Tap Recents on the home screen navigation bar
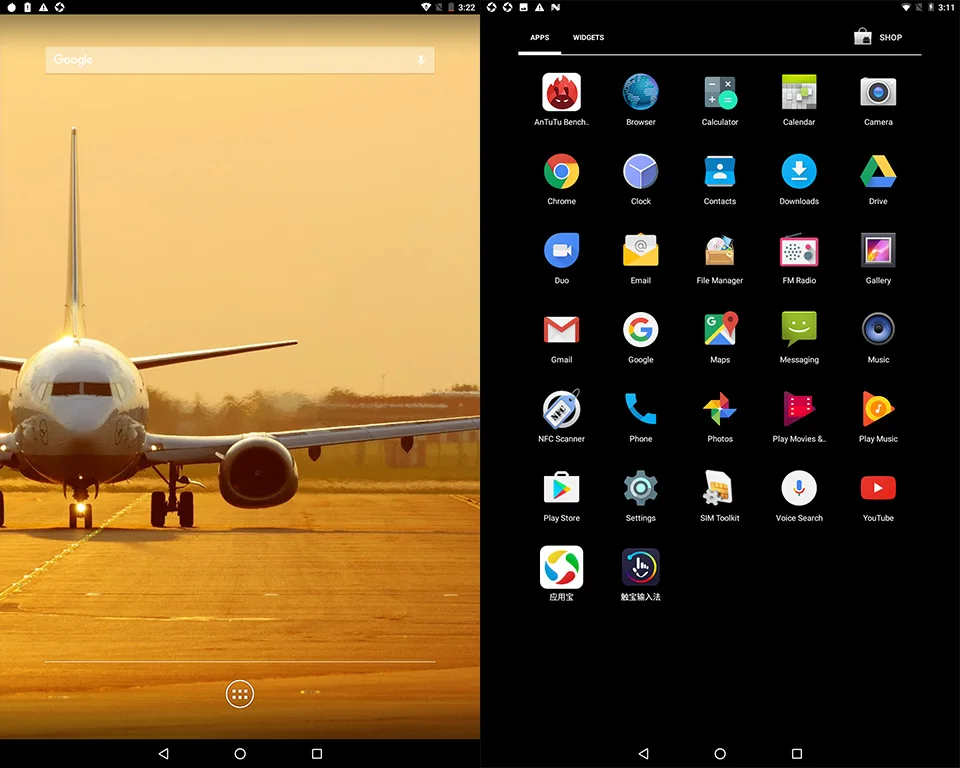This screenshot has width=960, height=768. click(317, 753)
